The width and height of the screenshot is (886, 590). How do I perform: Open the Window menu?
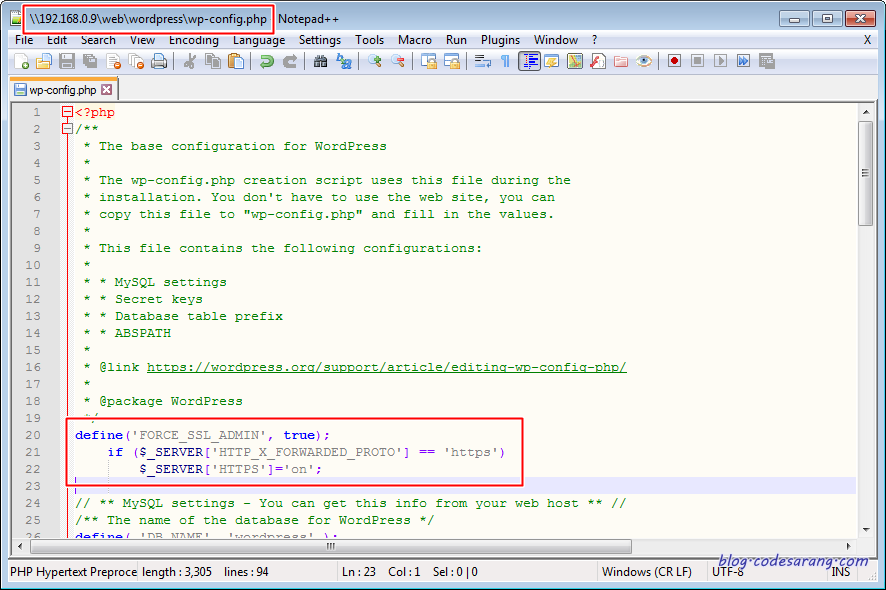point(555,40)
